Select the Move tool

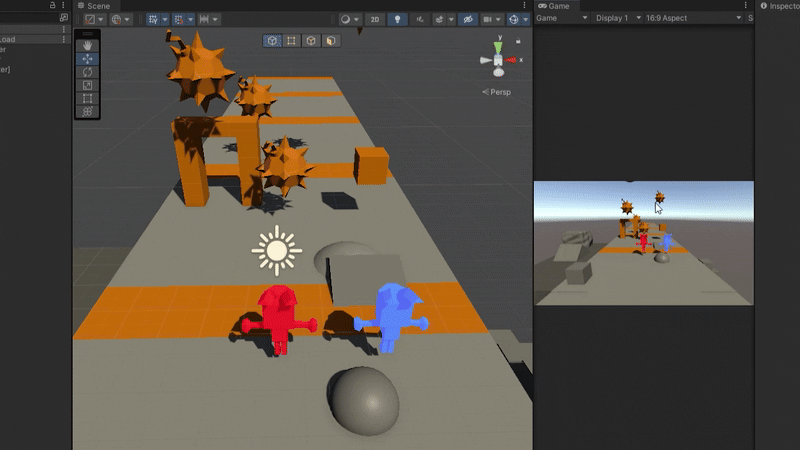point(87,59)
